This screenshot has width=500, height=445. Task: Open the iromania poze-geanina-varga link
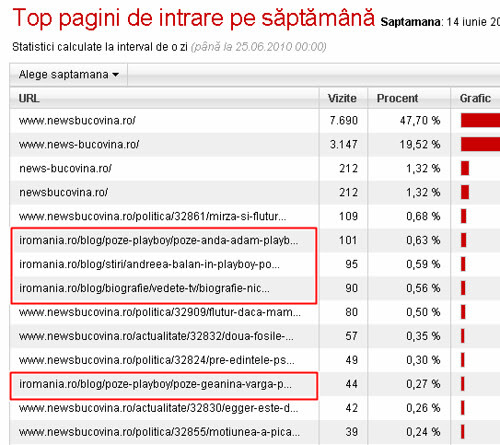tap(155, 384)
